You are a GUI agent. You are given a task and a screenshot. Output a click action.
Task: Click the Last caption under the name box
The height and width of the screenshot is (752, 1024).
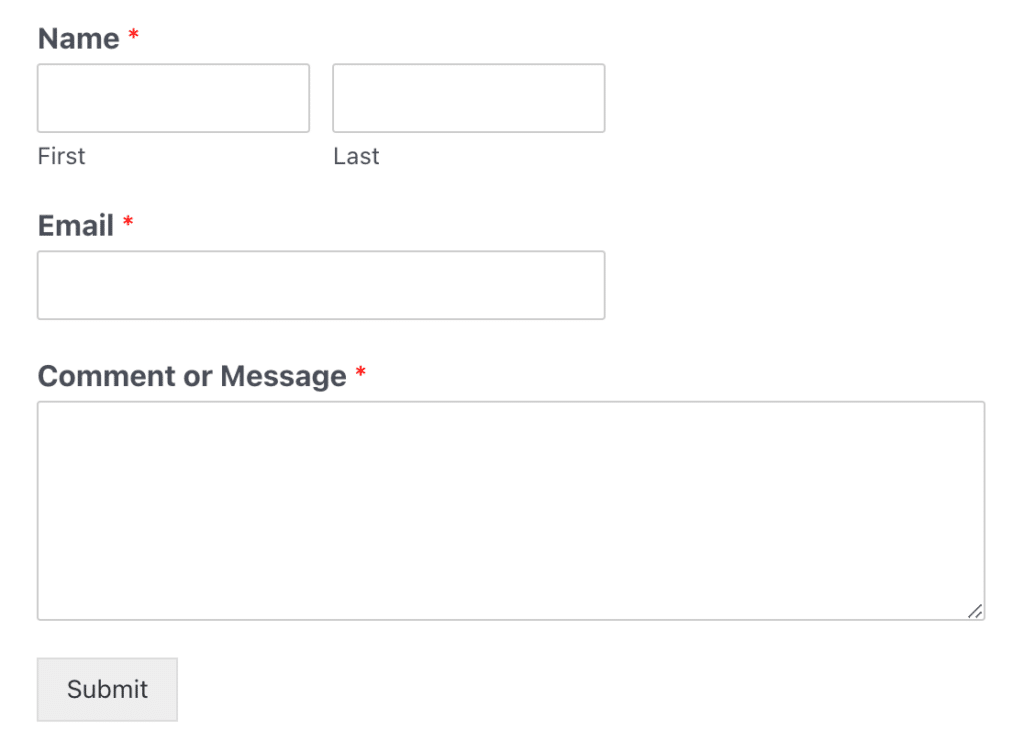[x=356, y=156]
